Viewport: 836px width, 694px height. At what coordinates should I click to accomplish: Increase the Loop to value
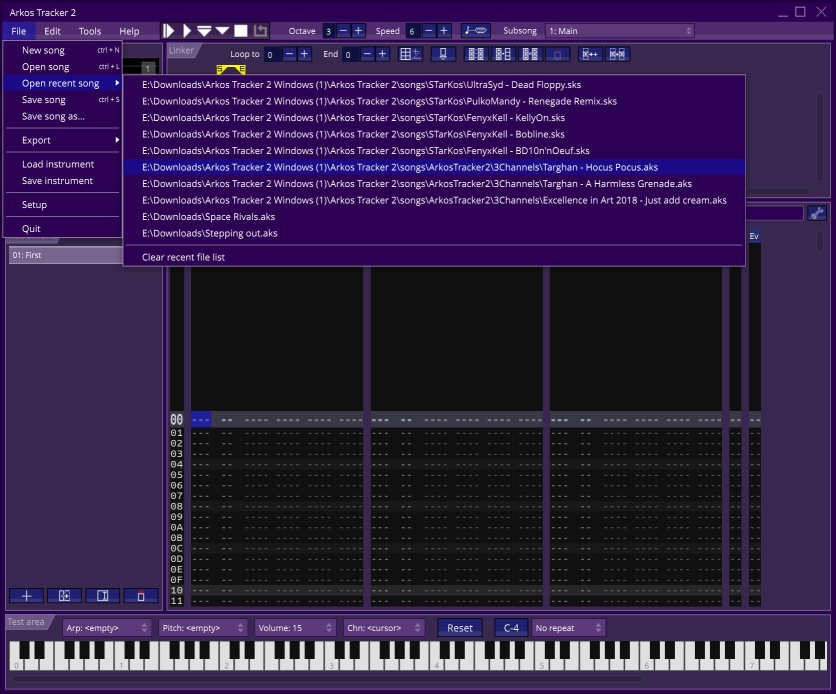pos(304,54)
